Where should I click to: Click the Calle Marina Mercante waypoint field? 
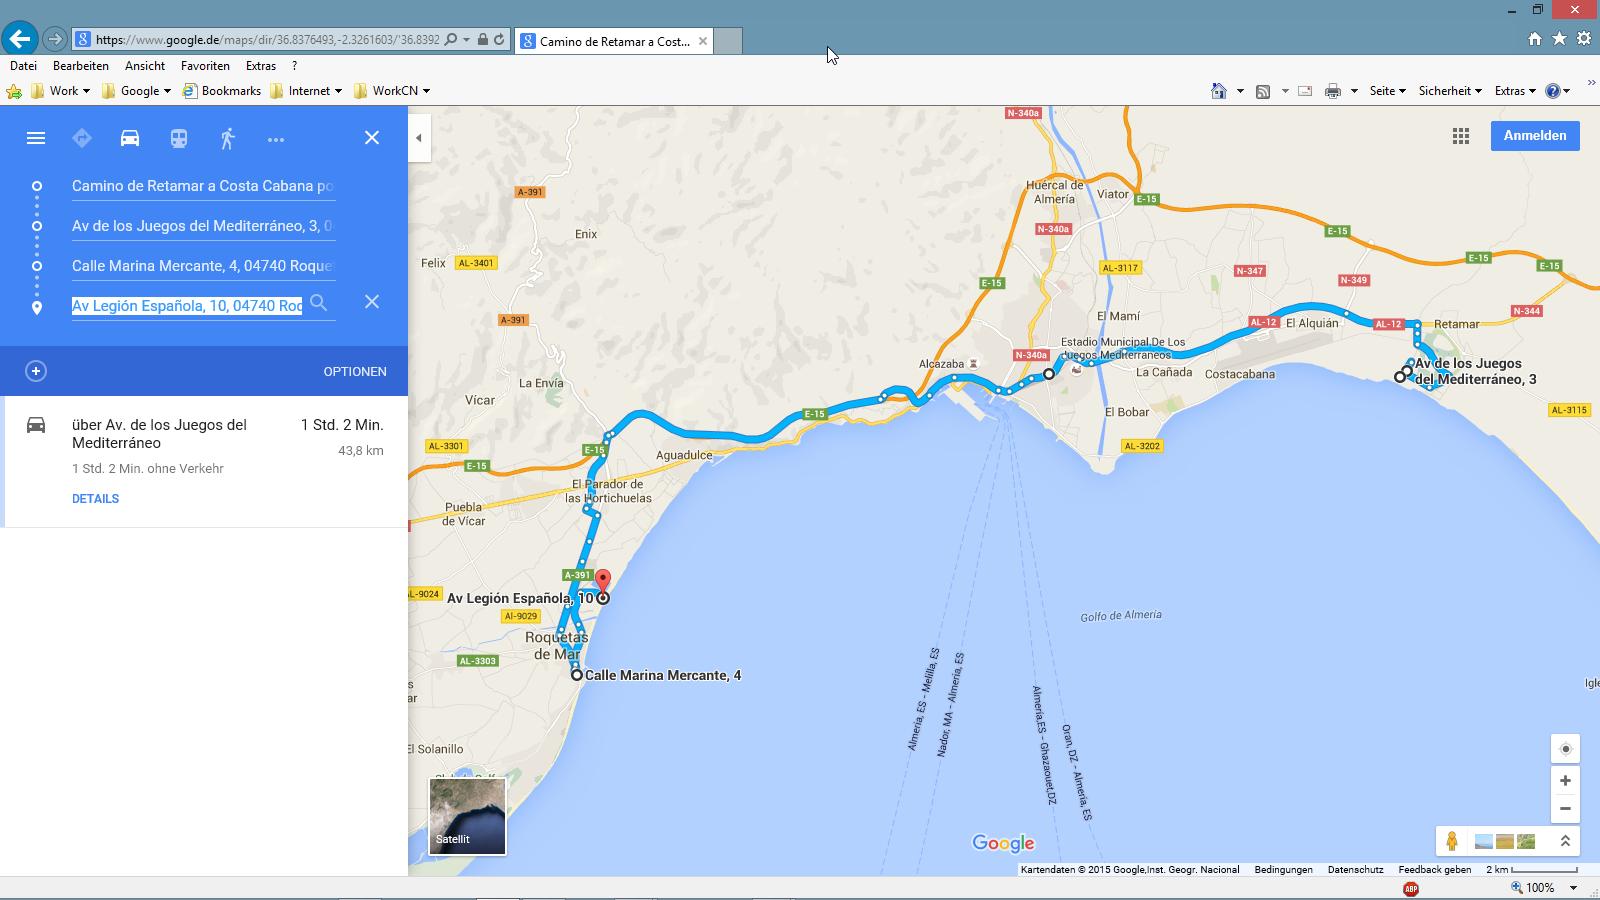click(203, 266)
